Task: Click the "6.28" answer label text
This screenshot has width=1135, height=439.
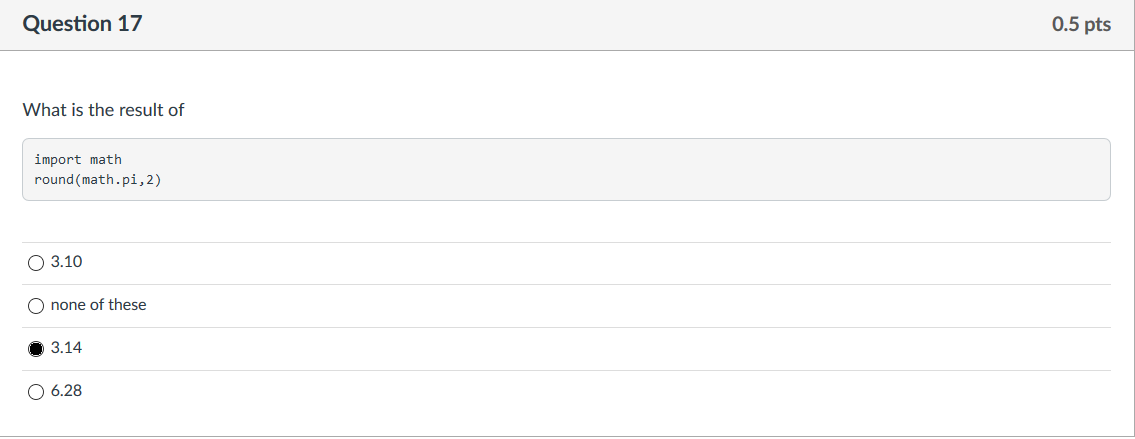Action: (67, 391)
